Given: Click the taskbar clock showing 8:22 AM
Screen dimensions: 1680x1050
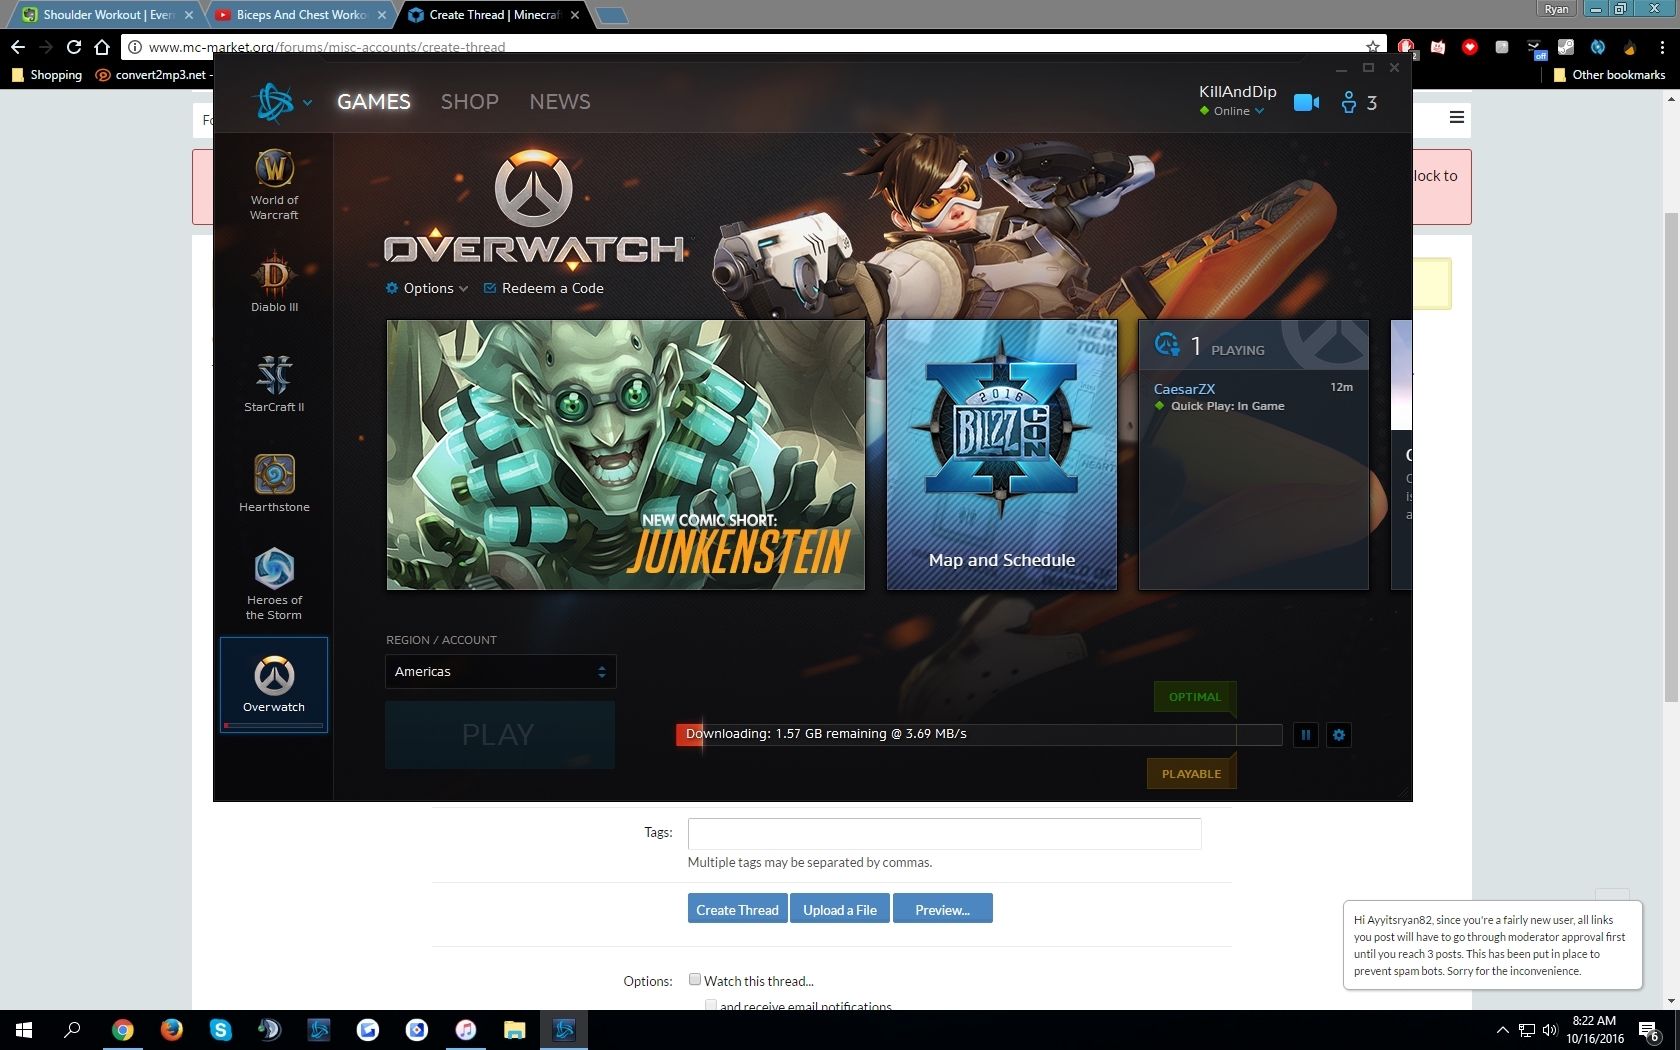Looking at the screenshot, I should (1595, 1030).
